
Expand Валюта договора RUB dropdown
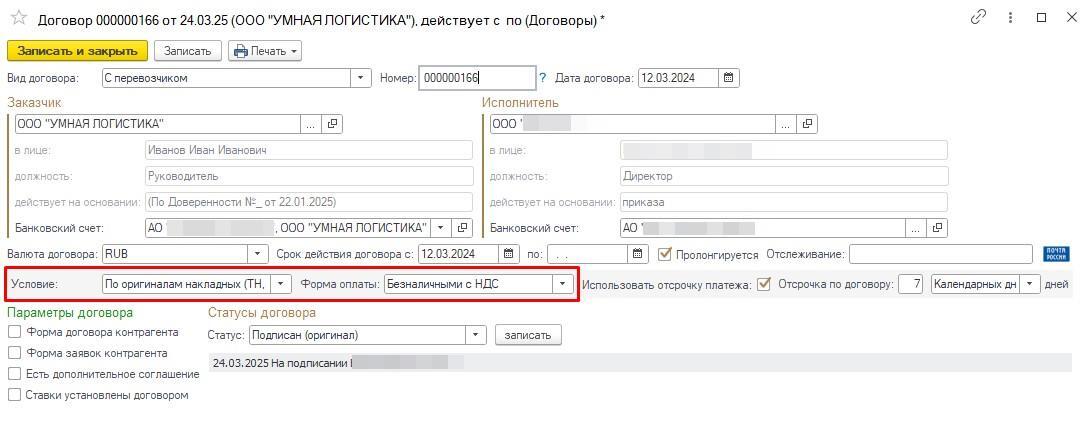[x=258, y=254]
